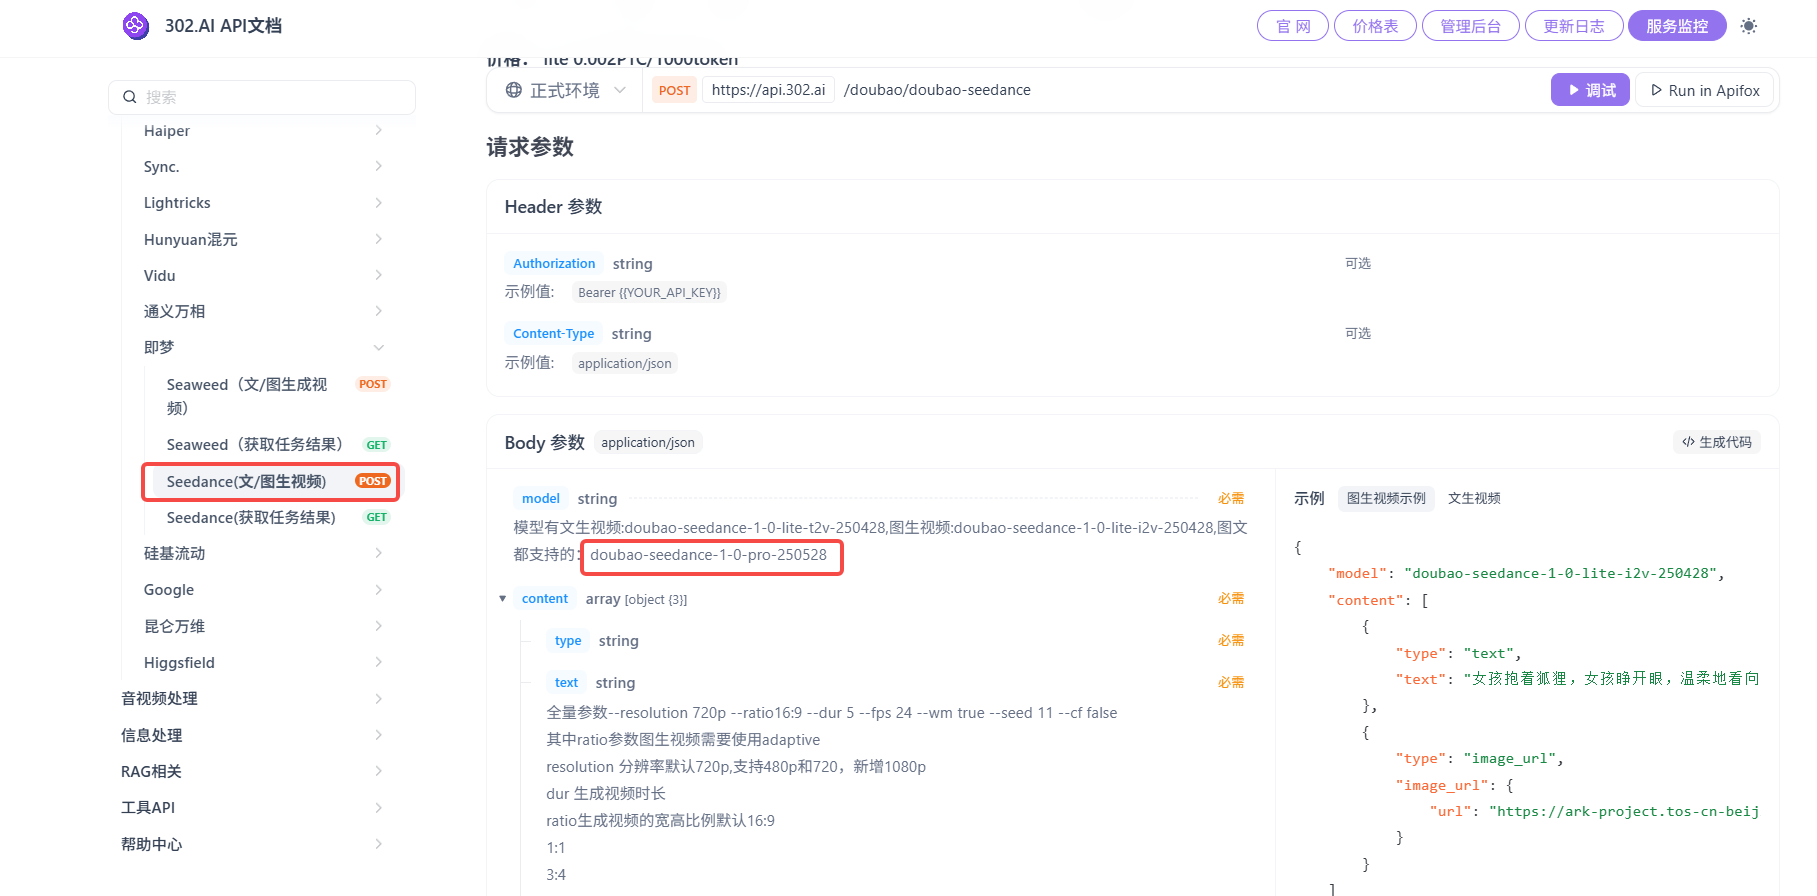Expand the Hunyuan混元 sidebar section

[x=263, y=239]
